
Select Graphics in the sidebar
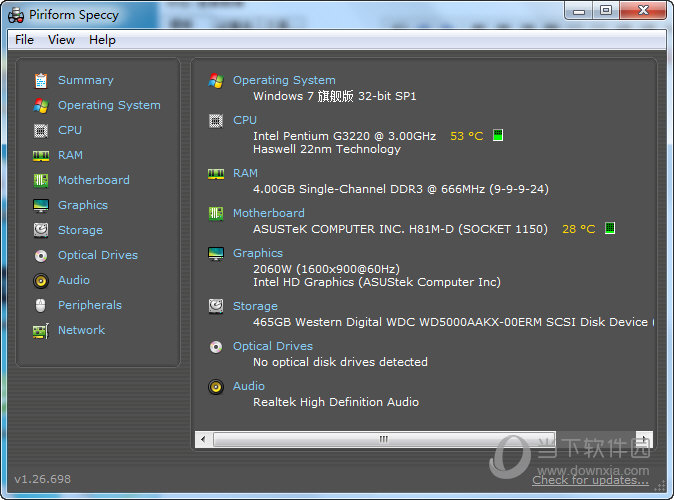click(83, 206)
